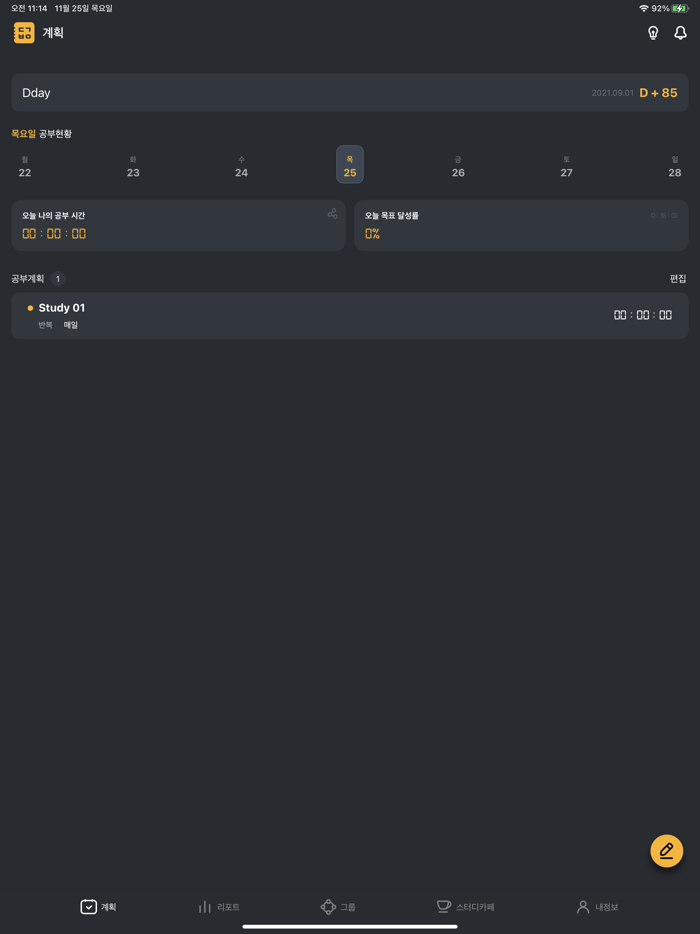Choose Wednesday 24 date

coord(241,167)
